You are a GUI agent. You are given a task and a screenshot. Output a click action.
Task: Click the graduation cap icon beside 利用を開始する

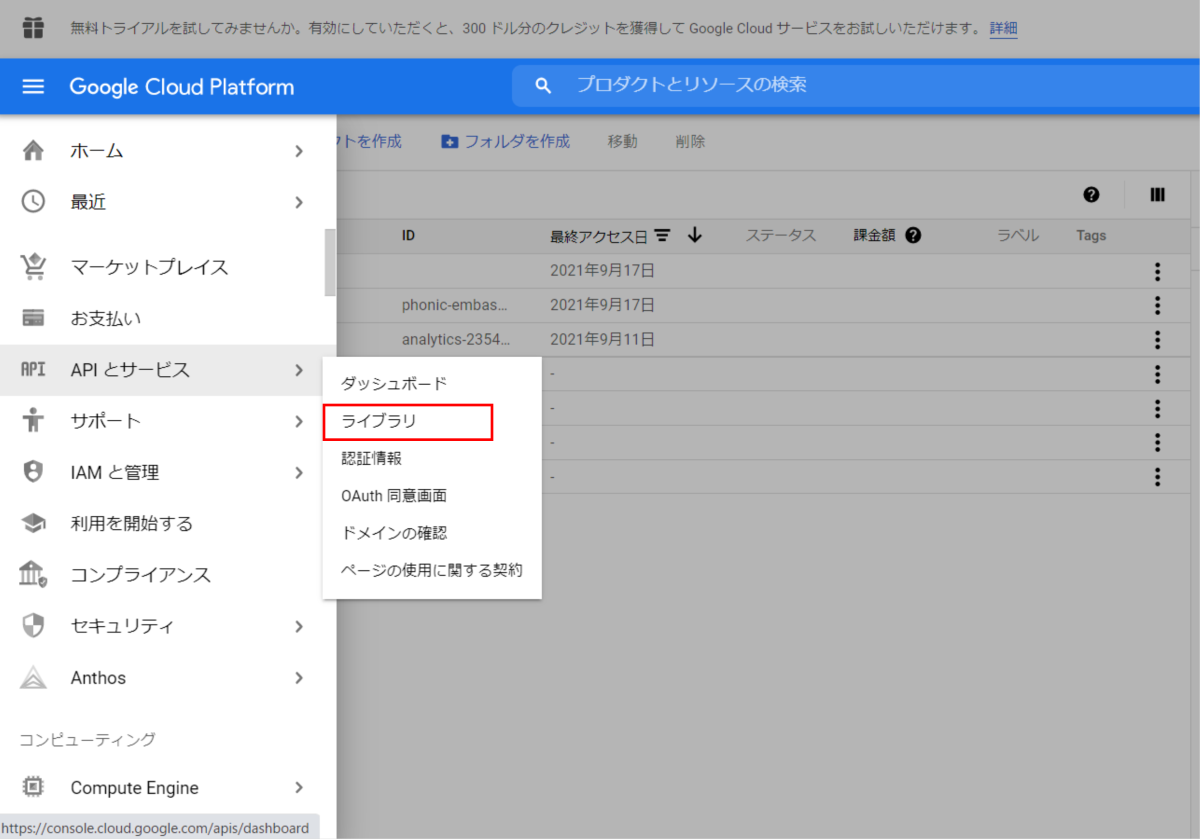point(33,523)
